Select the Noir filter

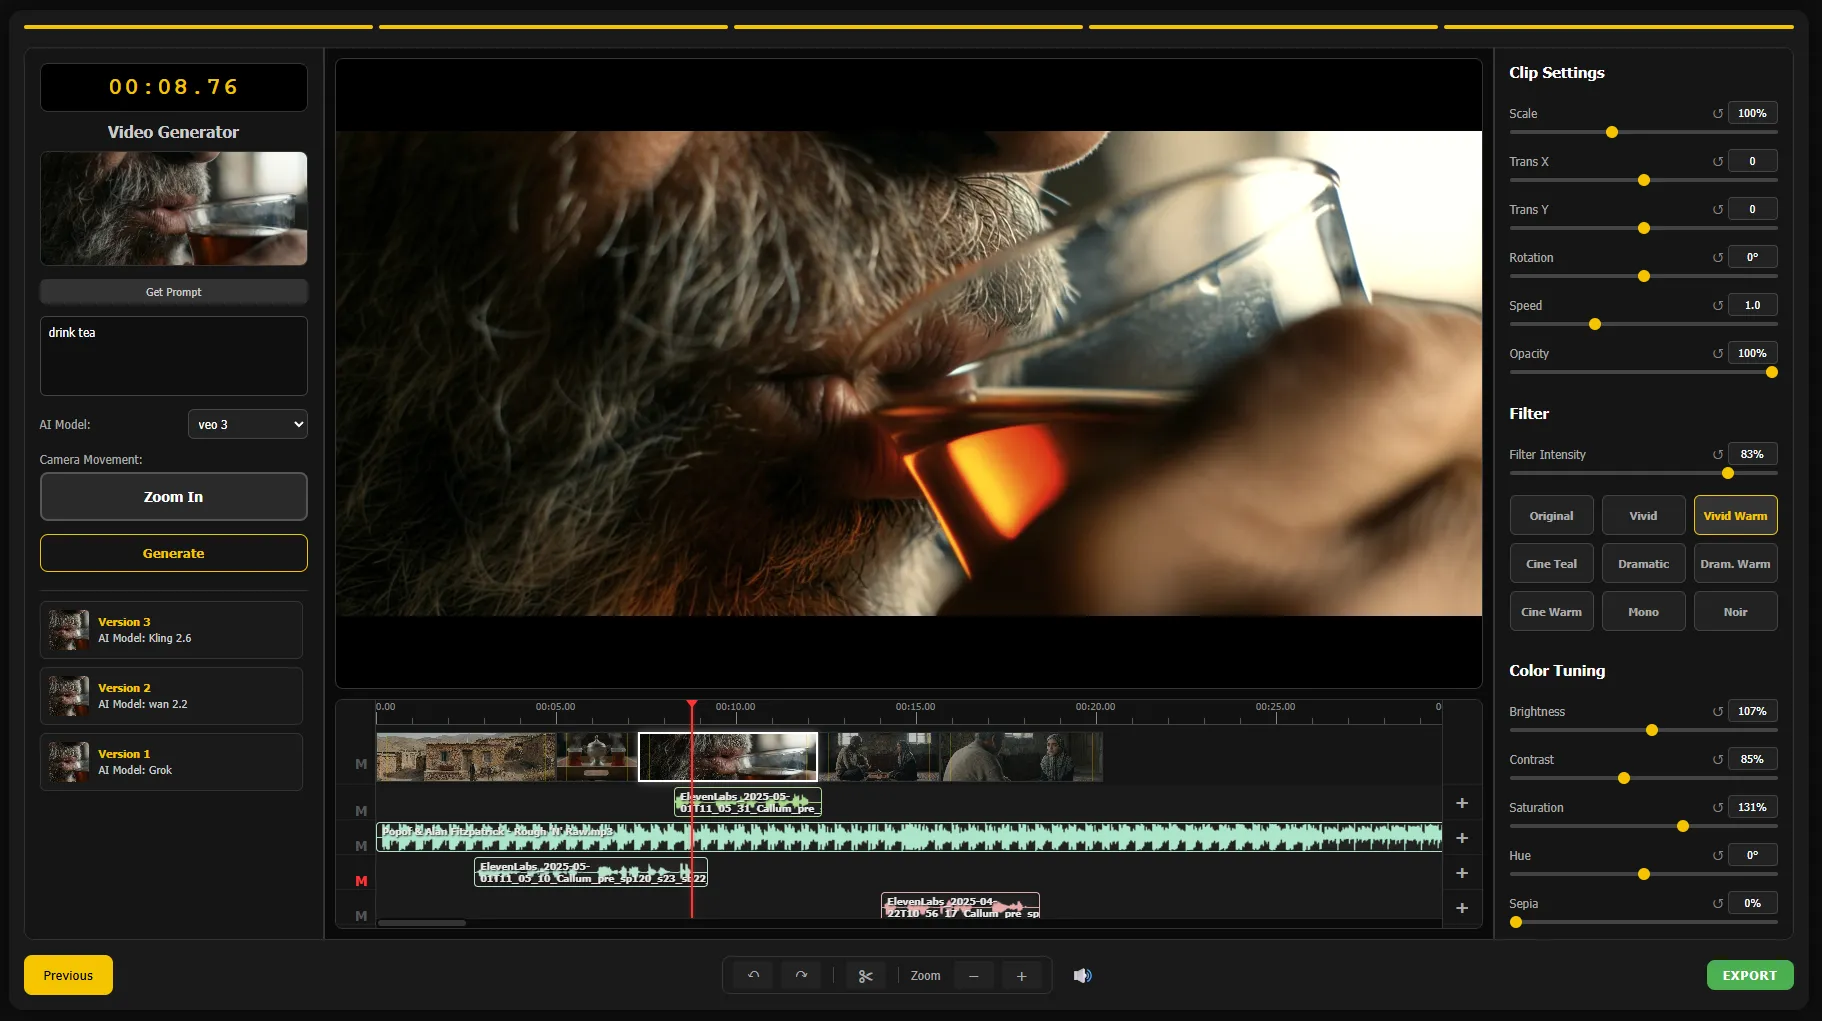tap(1735, 612)
